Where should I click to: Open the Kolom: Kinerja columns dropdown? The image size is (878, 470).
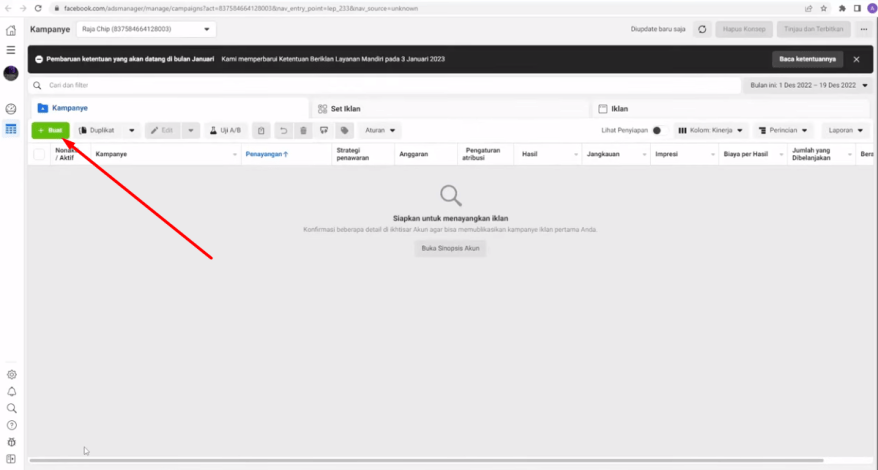click(x=711, y=131)
